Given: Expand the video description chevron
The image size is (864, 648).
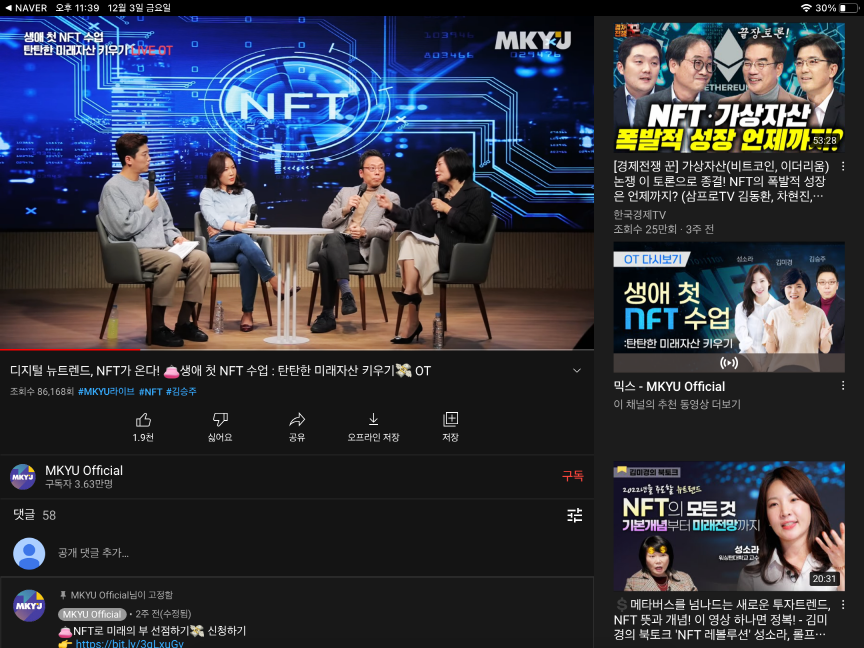Looking at the screenshot, I should tap(576, 371).
